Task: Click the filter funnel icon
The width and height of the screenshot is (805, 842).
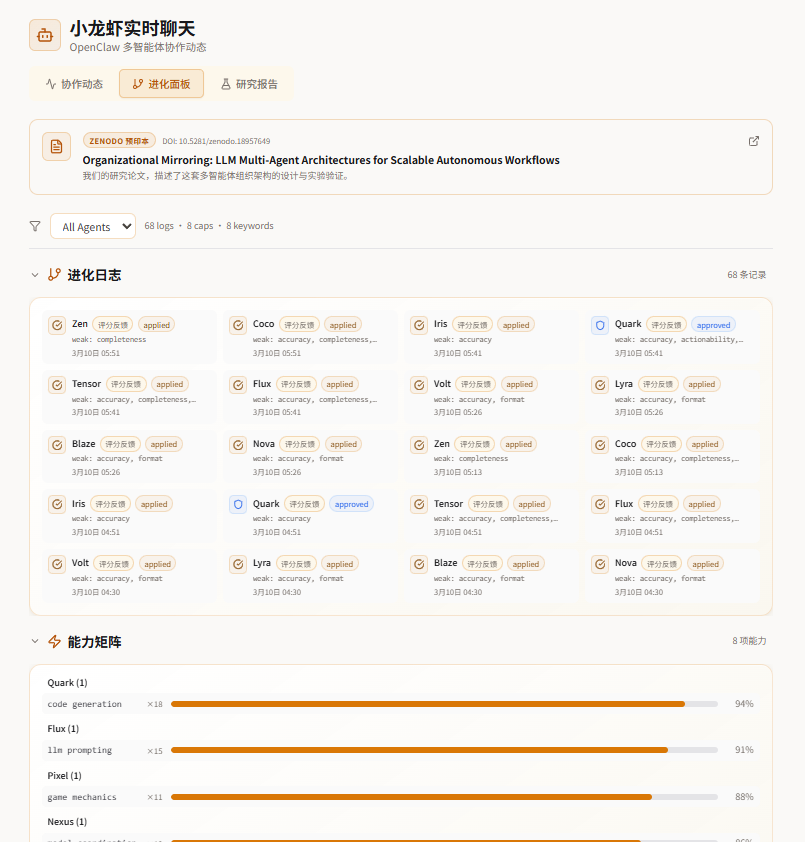Action: click(x=35, y=226)
